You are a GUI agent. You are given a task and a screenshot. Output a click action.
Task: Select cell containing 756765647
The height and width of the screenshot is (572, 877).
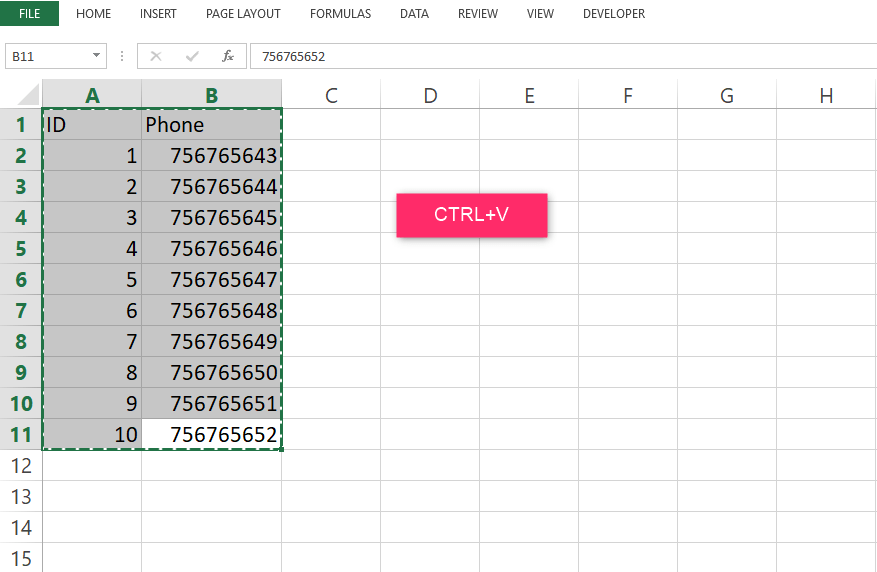pyautogui.click(x=211, y=279)
